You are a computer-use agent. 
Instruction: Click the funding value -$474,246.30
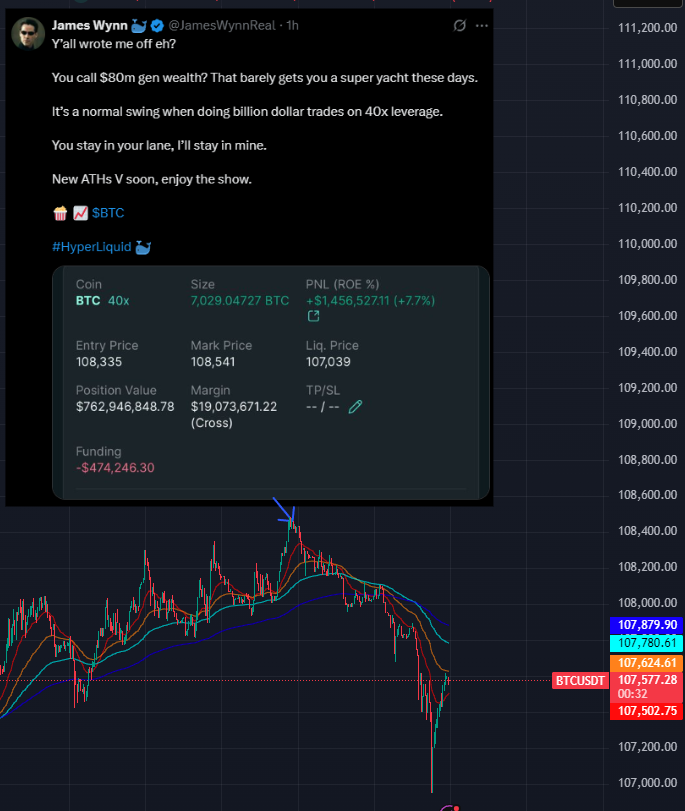(115, 468)
